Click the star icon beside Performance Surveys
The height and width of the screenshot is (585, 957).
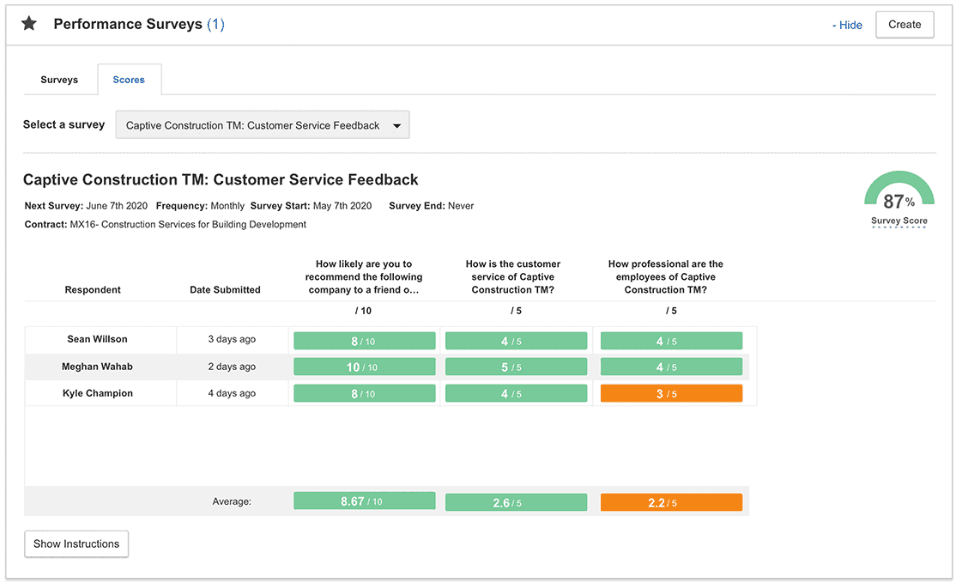coord(29,24)
